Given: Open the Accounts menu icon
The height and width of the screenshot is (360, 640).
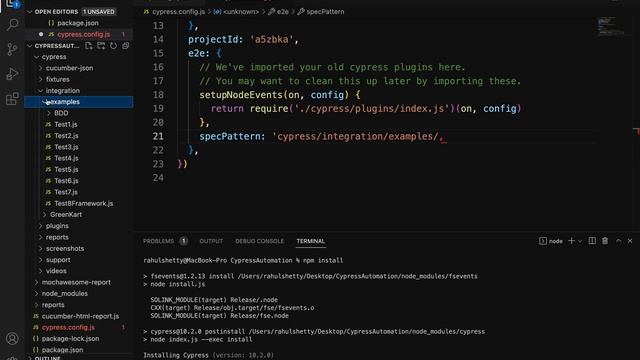Looking at the screenshot, I should pos(12,338).
